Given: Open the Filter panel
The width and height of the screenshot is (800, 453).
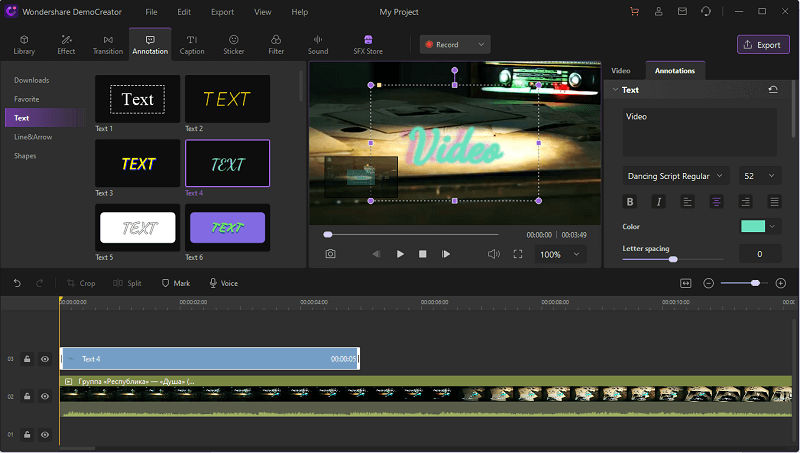Looking at the screenshot, I should click(x=276, y=45).
